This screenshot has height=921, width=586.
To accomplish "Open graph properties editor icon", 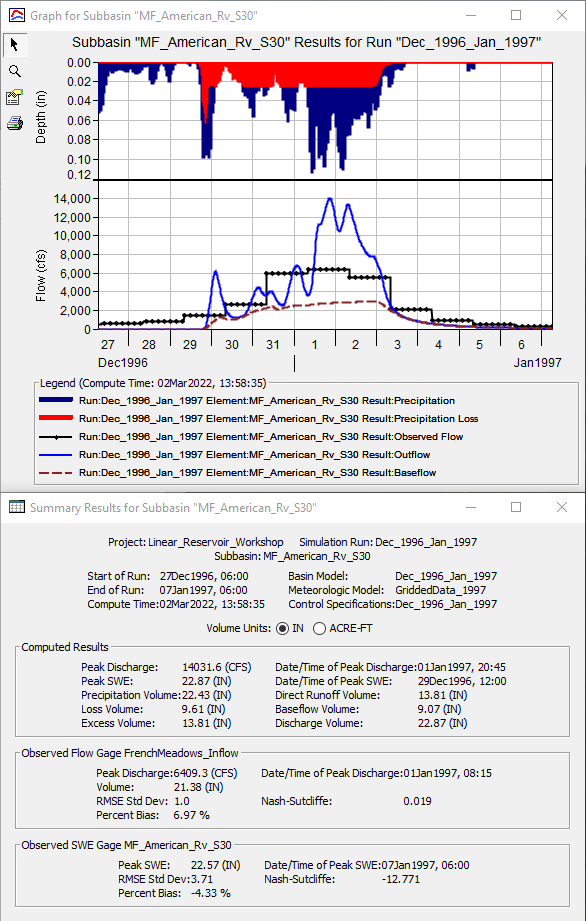I will coord(15,97).
